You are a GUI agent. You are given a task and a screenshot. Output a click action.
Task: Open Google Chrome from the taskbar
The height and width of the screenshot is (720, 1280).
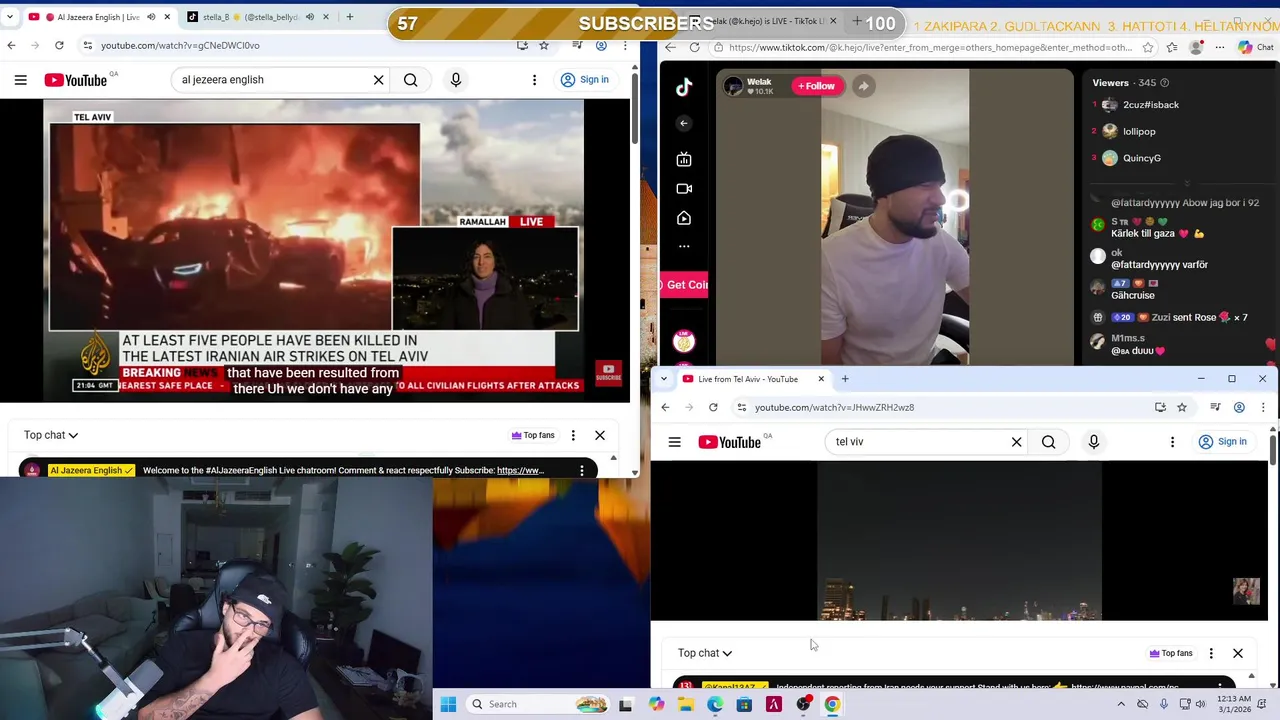(x=832, y=704)
